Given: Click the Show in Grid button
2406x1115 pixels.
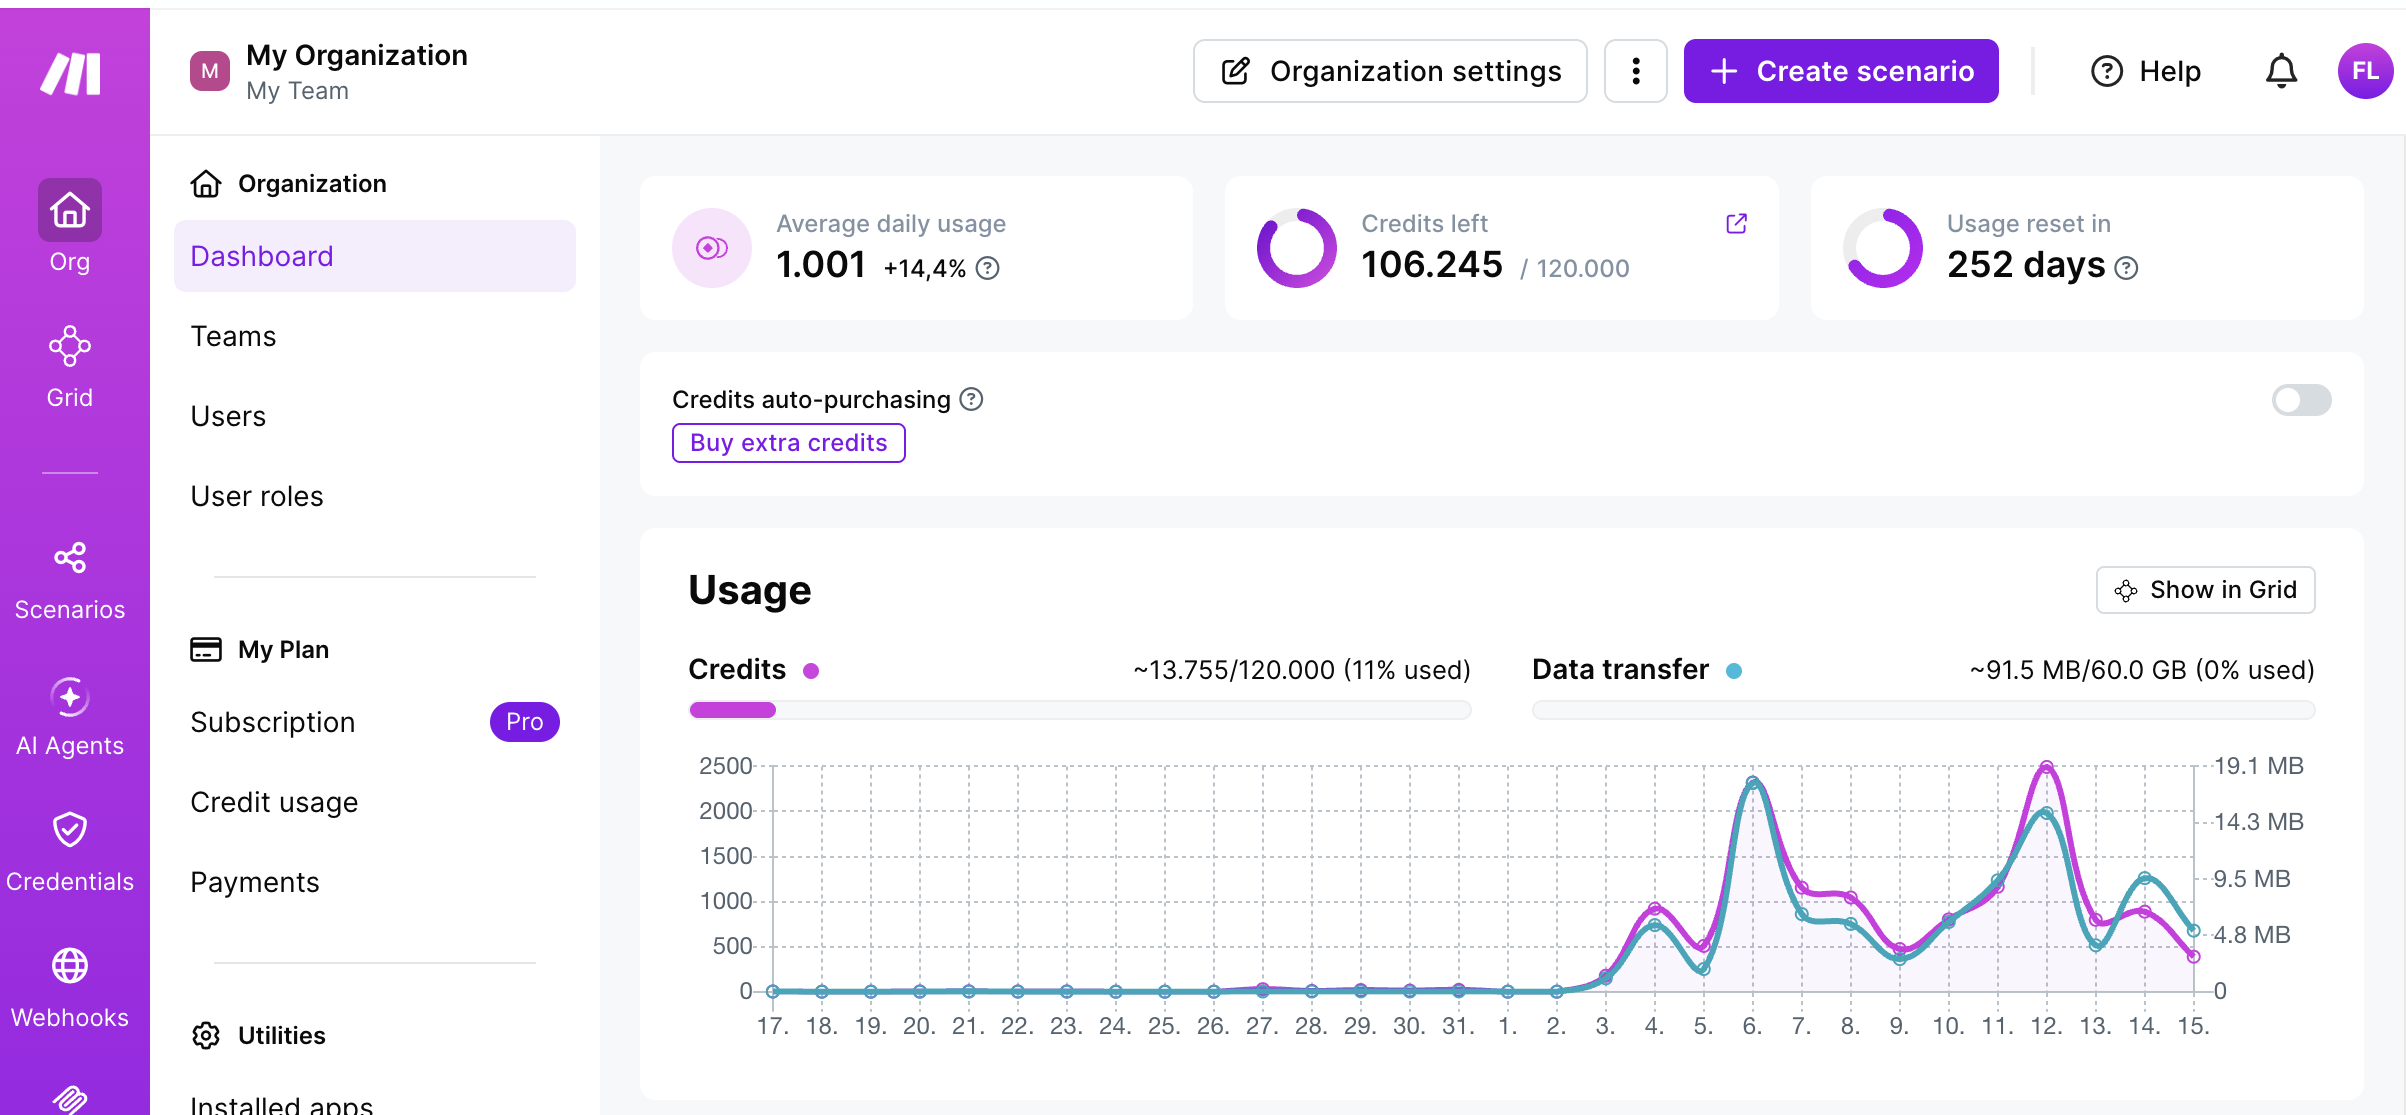Looking at the screenshot, I should [2205, 590].
